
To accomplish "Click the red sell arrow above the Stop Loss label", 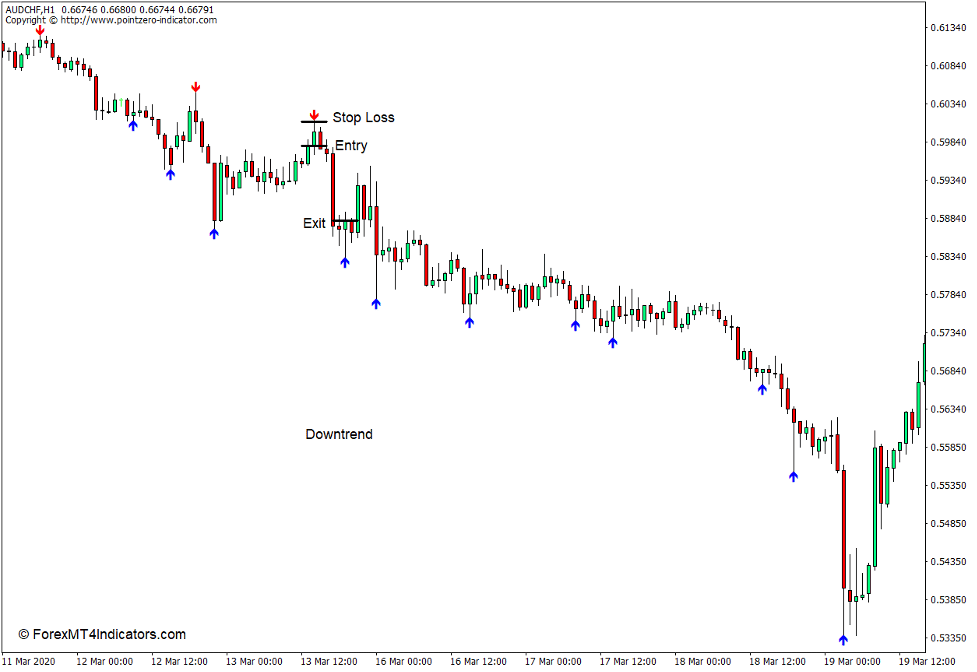I will point(316,115).
